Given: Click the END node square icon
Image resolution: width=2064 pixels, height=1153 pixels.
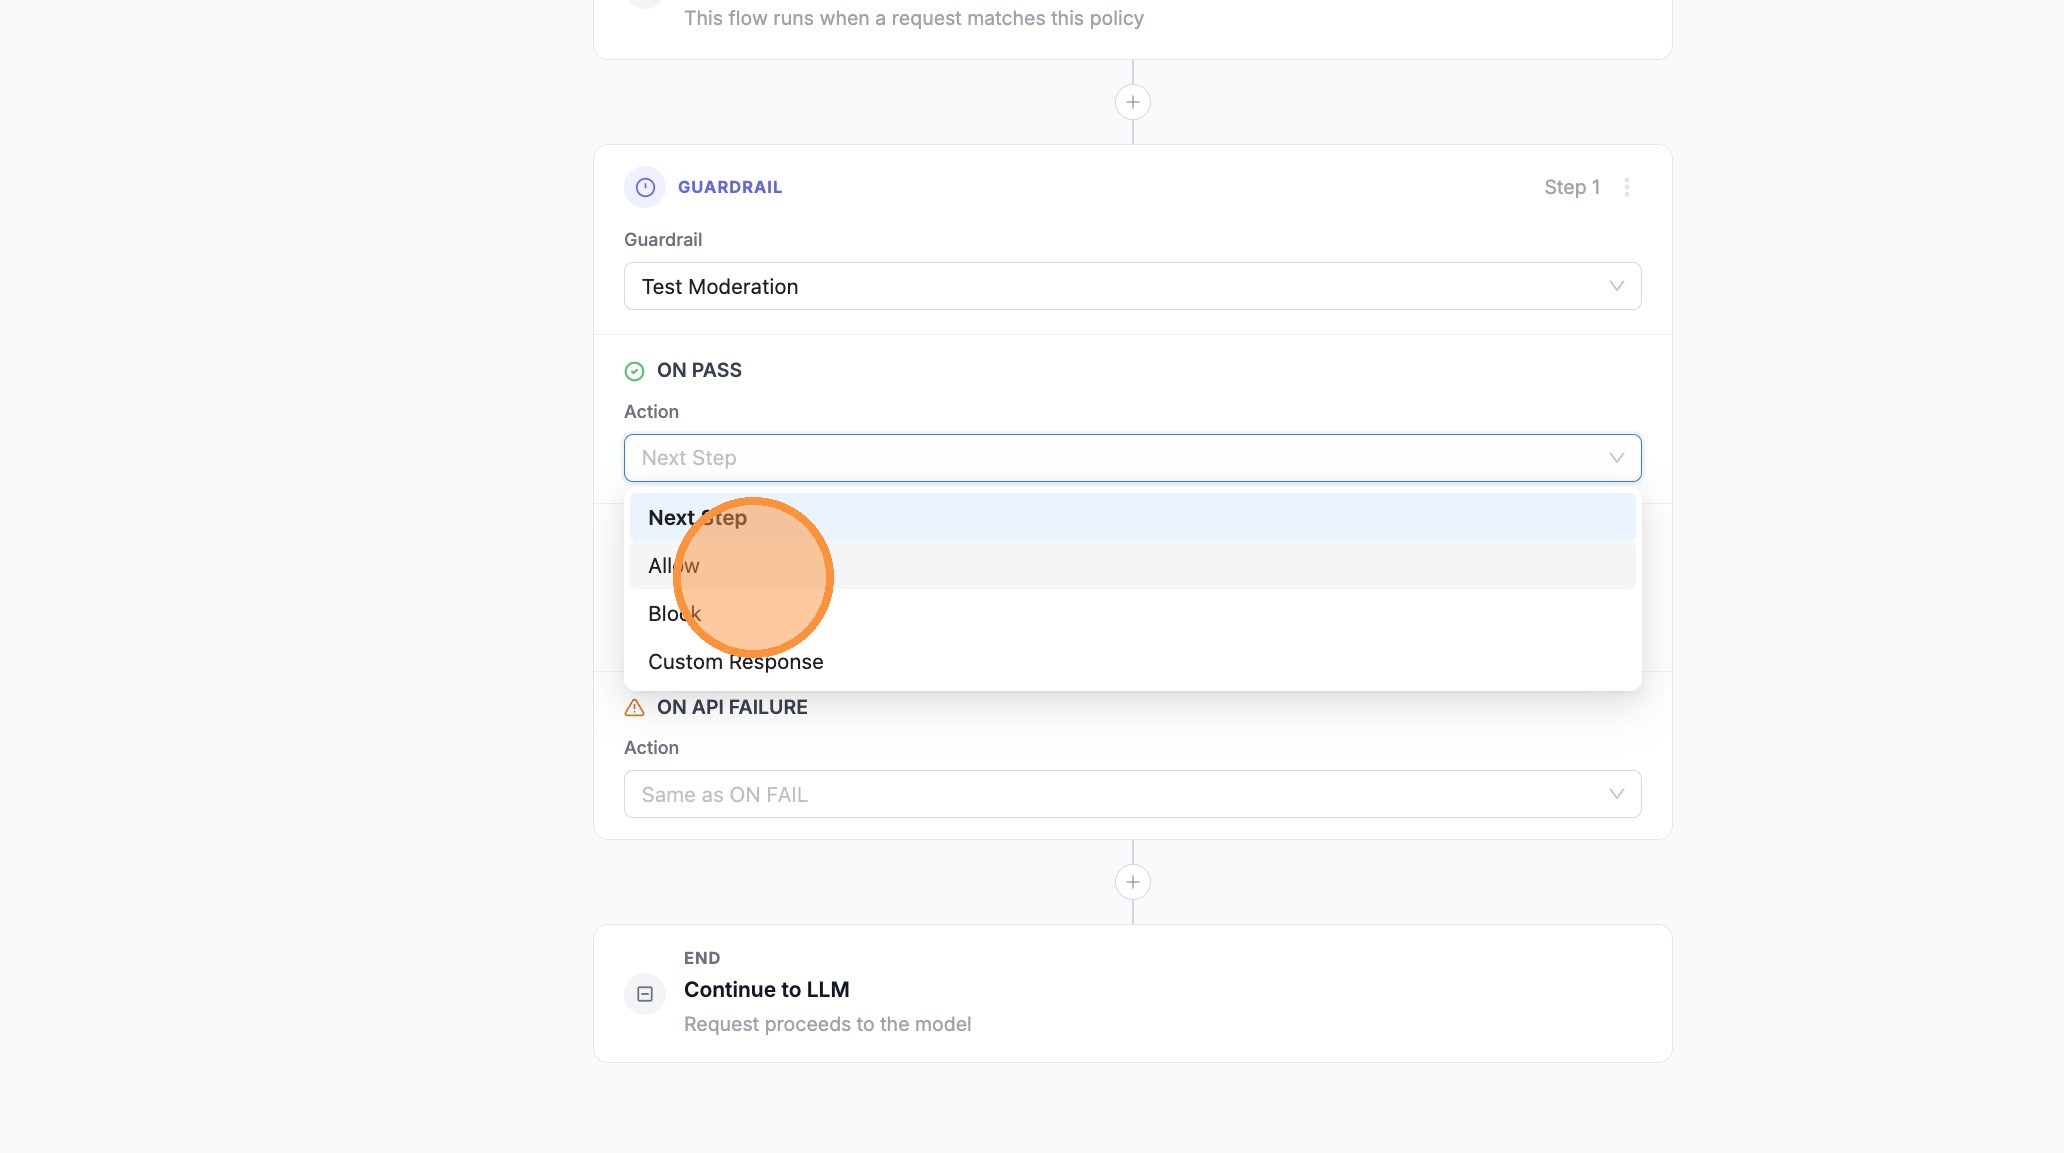Looking at the screenshot, I should click(x=645, y=994).
